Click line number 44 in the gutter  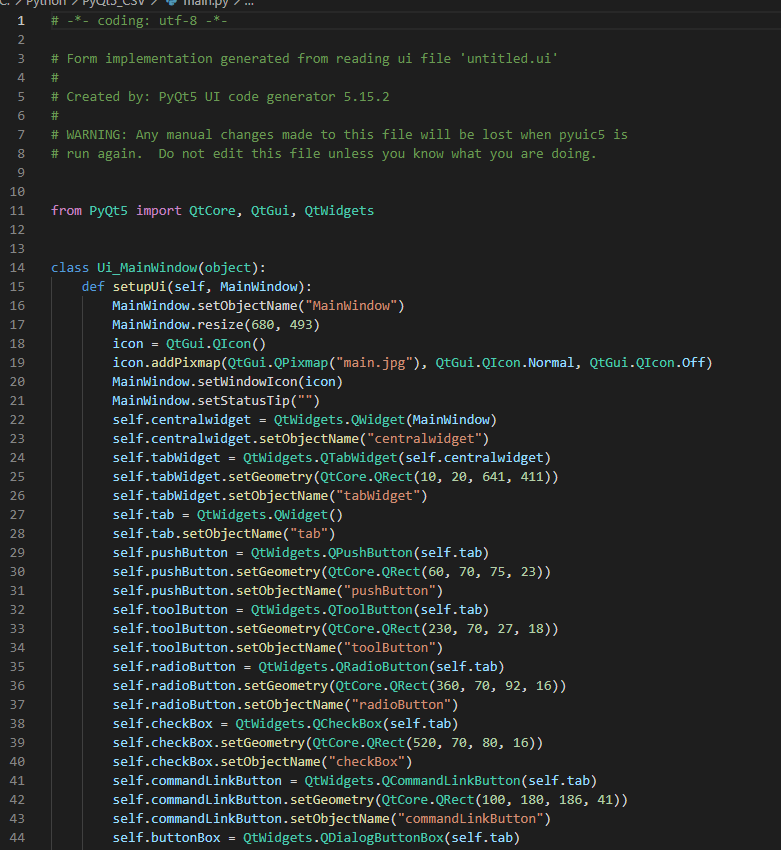17,838
